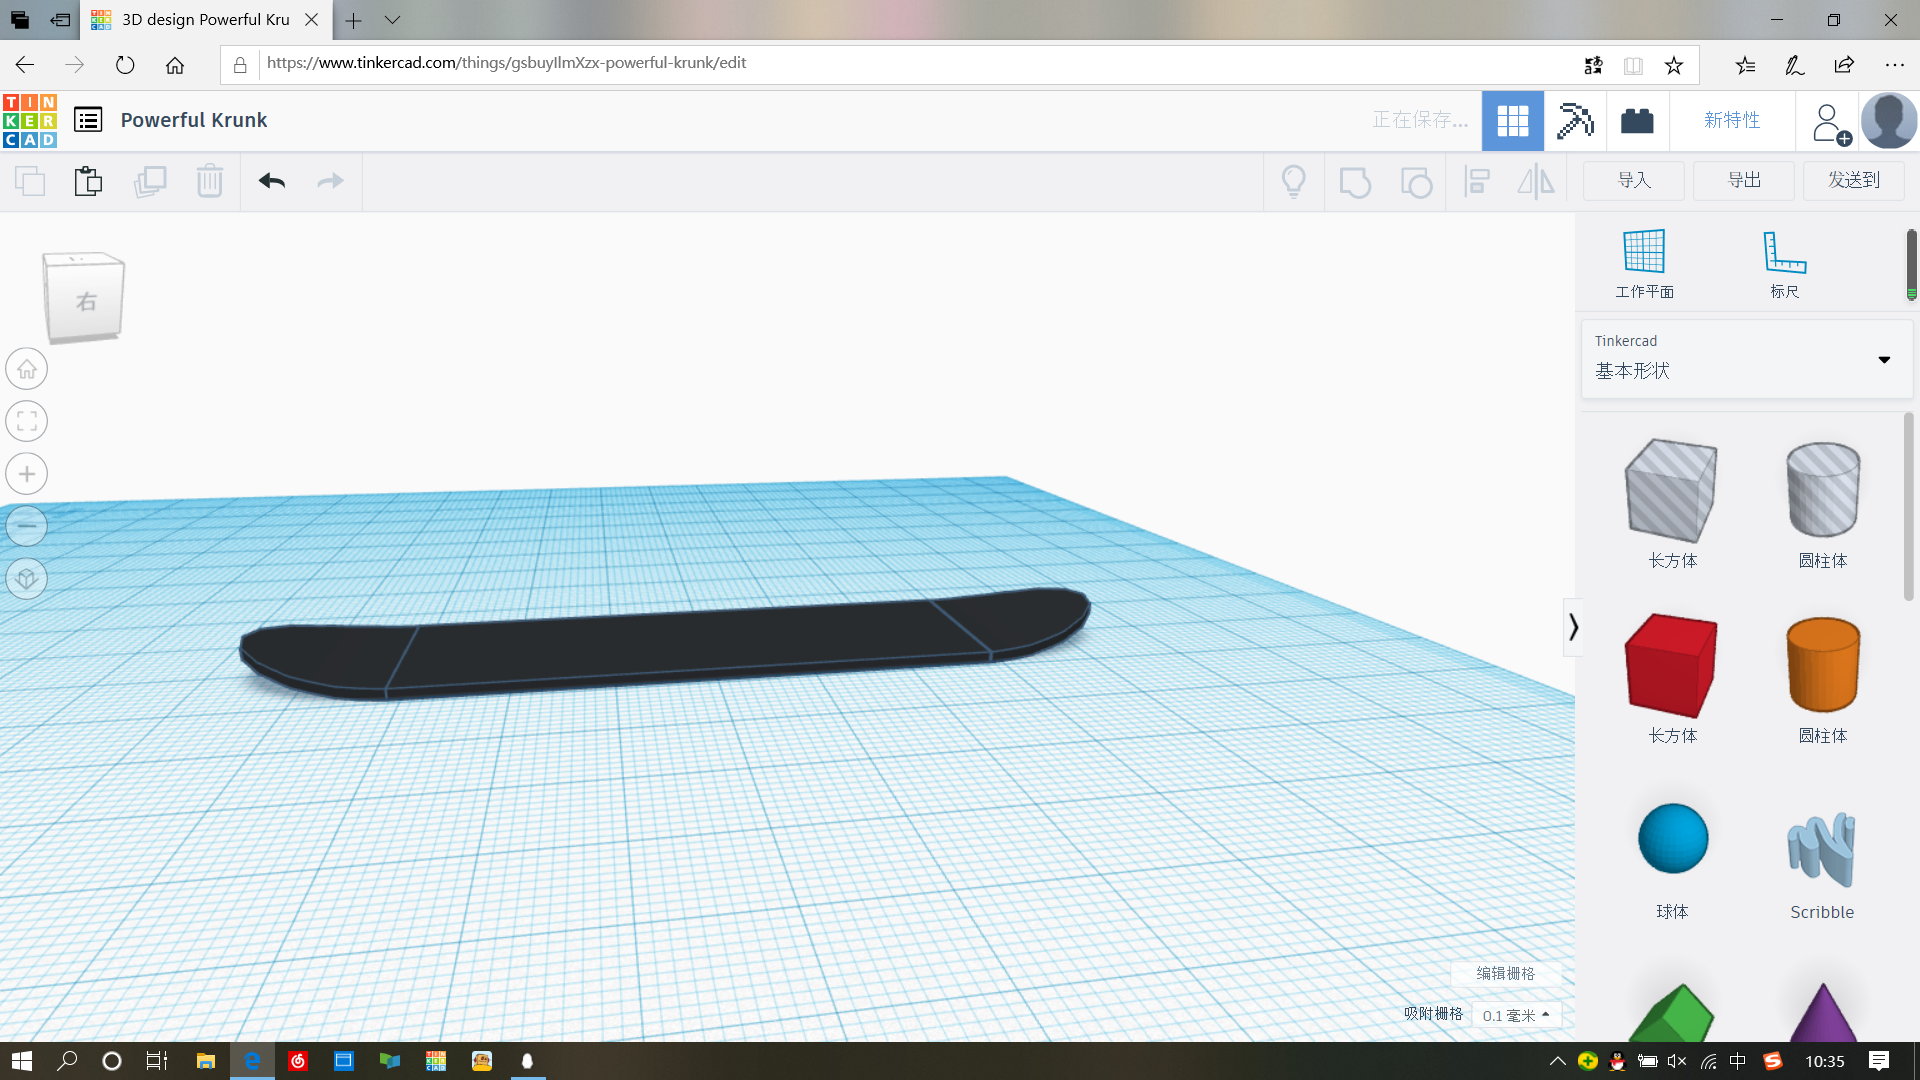
Task: Open the browser more options menu
Action: pyautogui.click(x=1894, y=65)
